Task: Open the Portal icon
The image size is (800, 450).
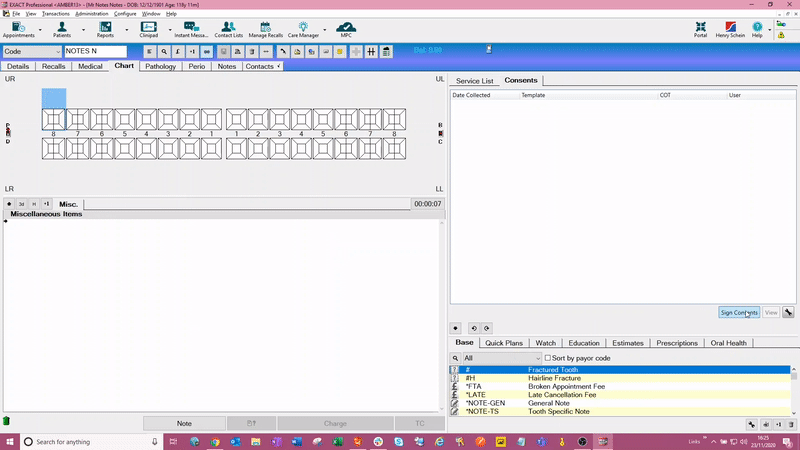Action: [701, 30]
